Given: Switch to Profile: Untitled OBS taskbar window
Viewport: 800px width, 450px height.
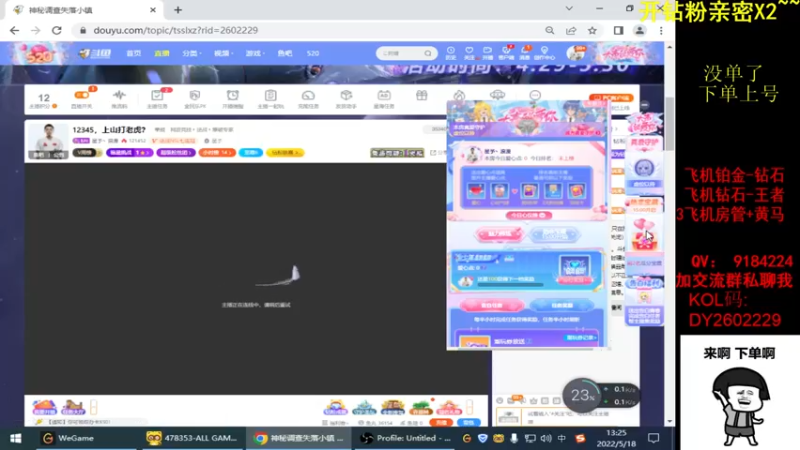Looking at the screenshot, I should (406, 438).
